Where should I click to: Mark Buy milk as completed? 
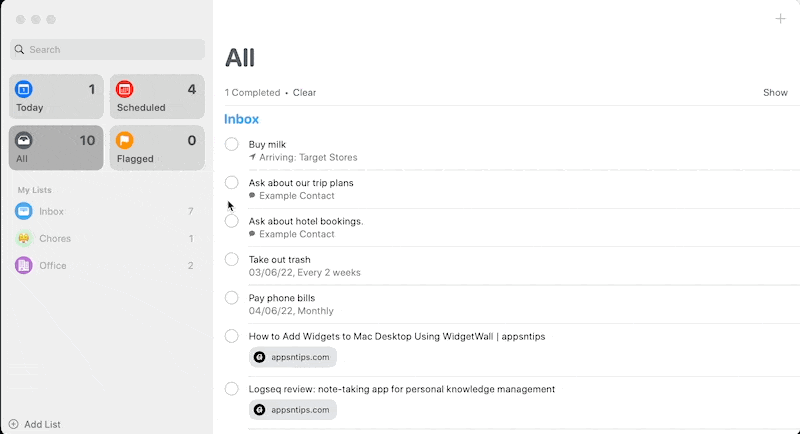point(232,144)
